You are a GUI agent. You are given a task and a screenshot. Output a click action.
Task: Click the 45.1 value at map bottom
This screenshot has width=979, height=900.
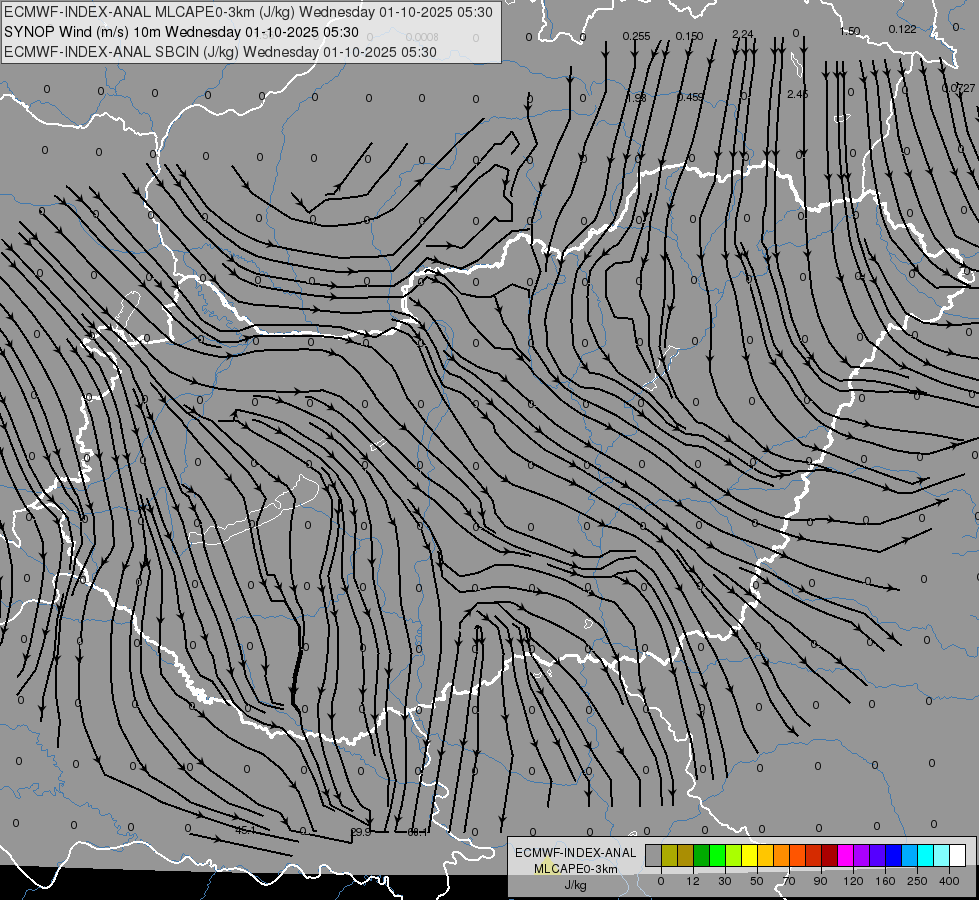[245, 830]
